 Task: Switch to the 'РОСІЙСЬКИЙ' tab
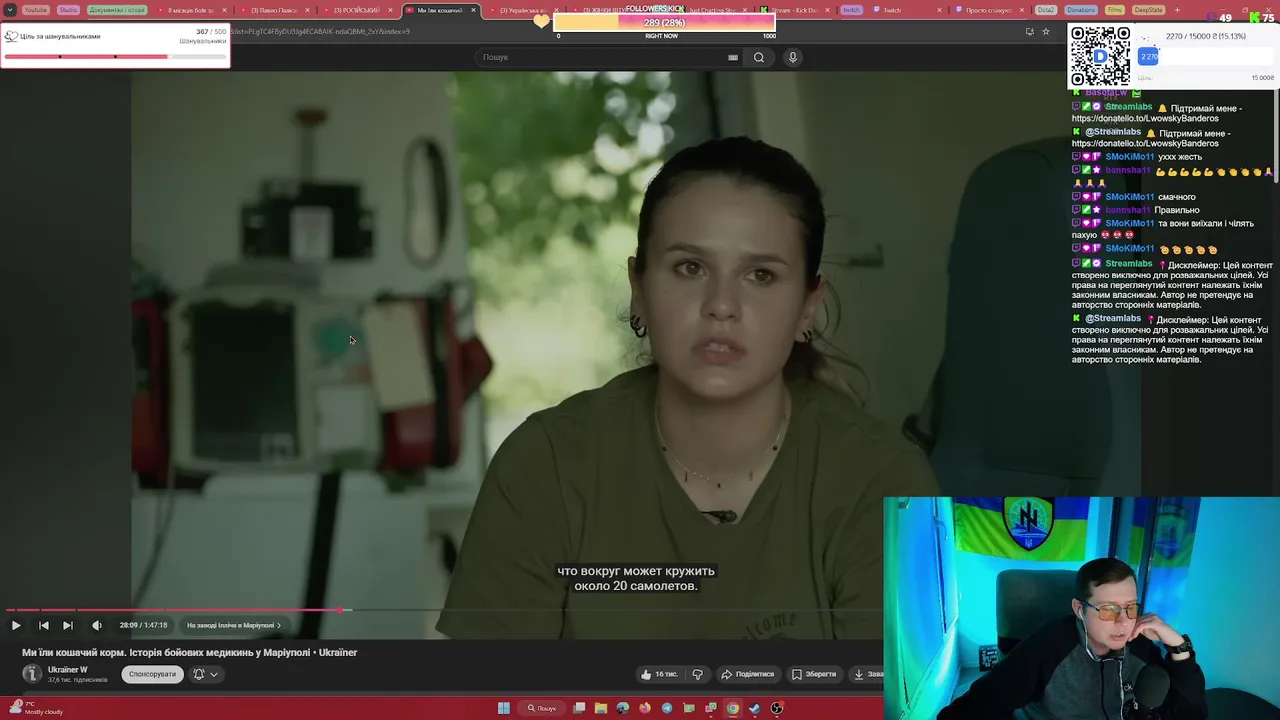pyautogui.click(x=356, y=10)
